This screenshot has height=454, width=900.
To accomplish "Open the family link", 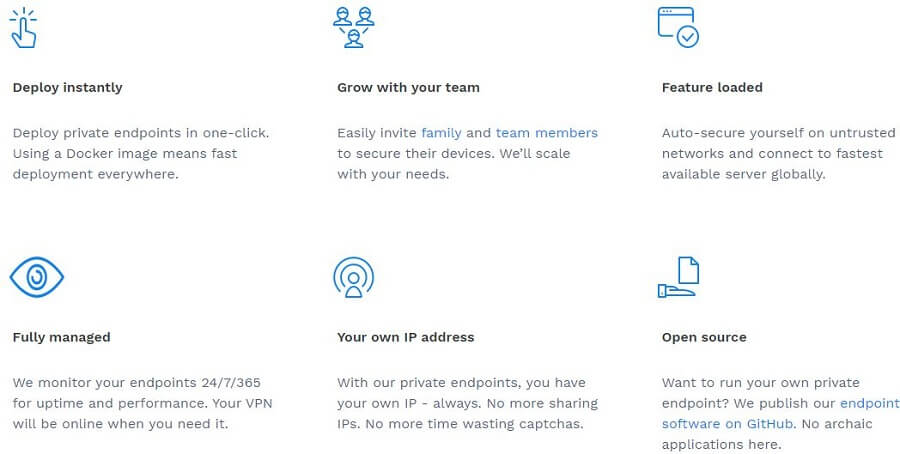I will pyautogui.click(x=441, y=133).
